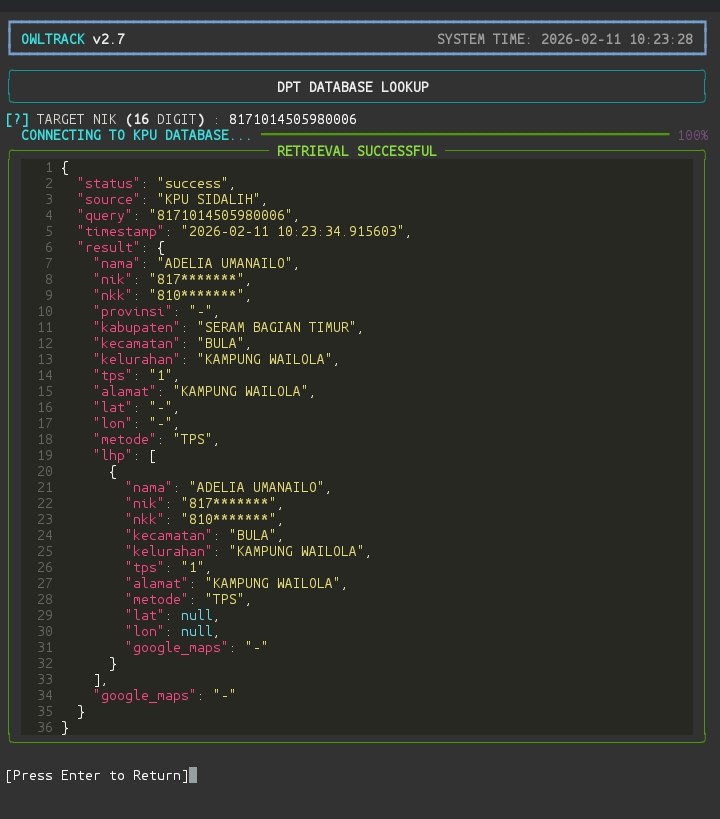Click the NIK number entered after the TARGET NIK prompt
Screen dimensions: 720x819
(x=293, y=120)
